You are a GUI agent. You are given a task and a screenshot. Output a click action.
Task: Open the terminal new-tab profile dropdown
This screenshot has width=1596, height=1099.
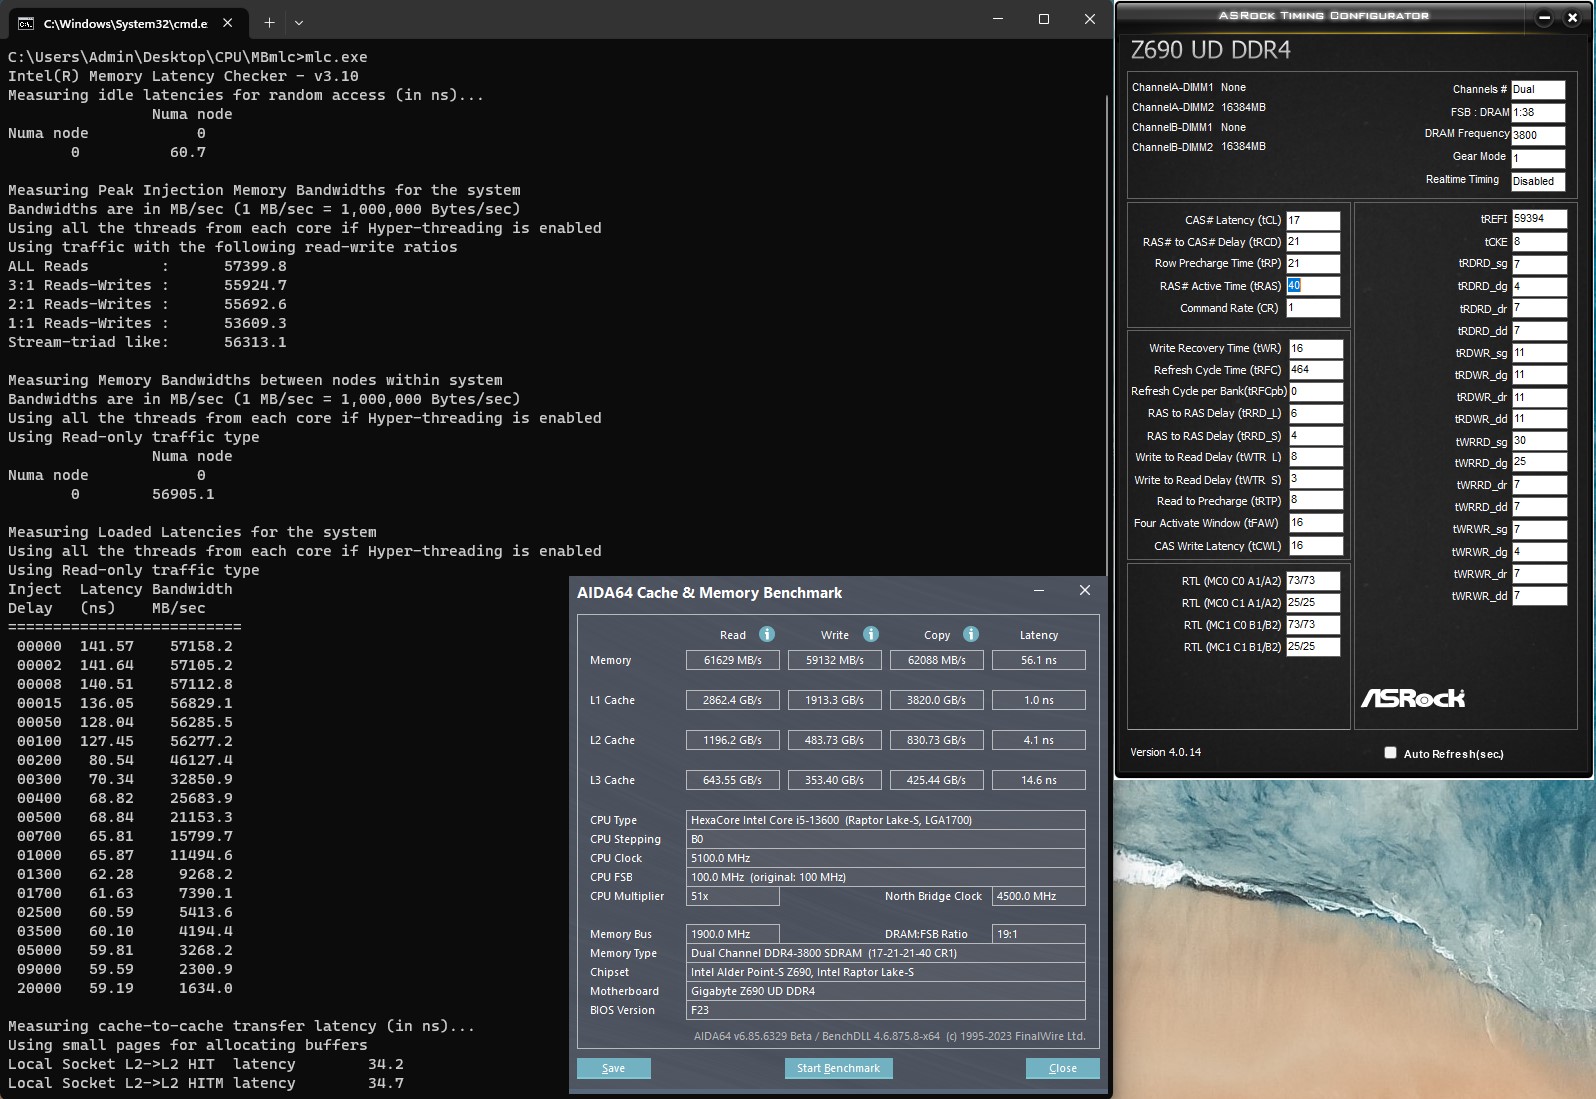tap(299, 22)
